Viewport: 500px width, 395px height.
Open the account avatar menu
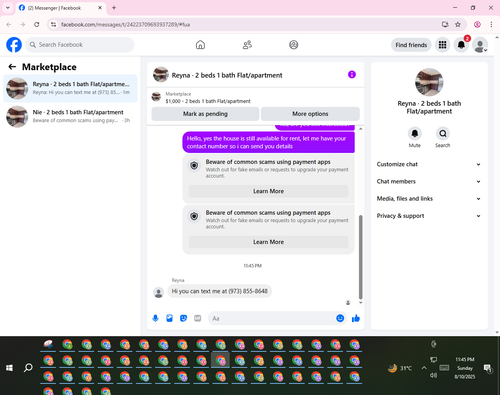(x=480, y=45)
